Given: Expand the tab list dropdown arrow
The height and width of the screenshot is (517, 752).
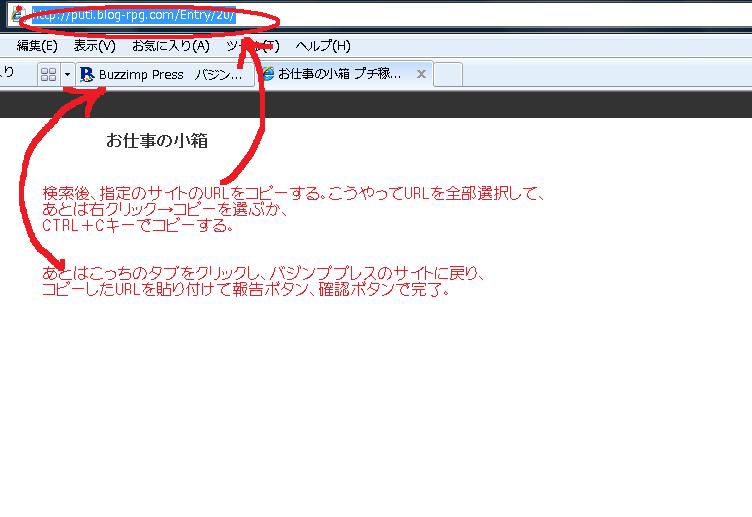Looking at the screenshot, I should point(67,74).
